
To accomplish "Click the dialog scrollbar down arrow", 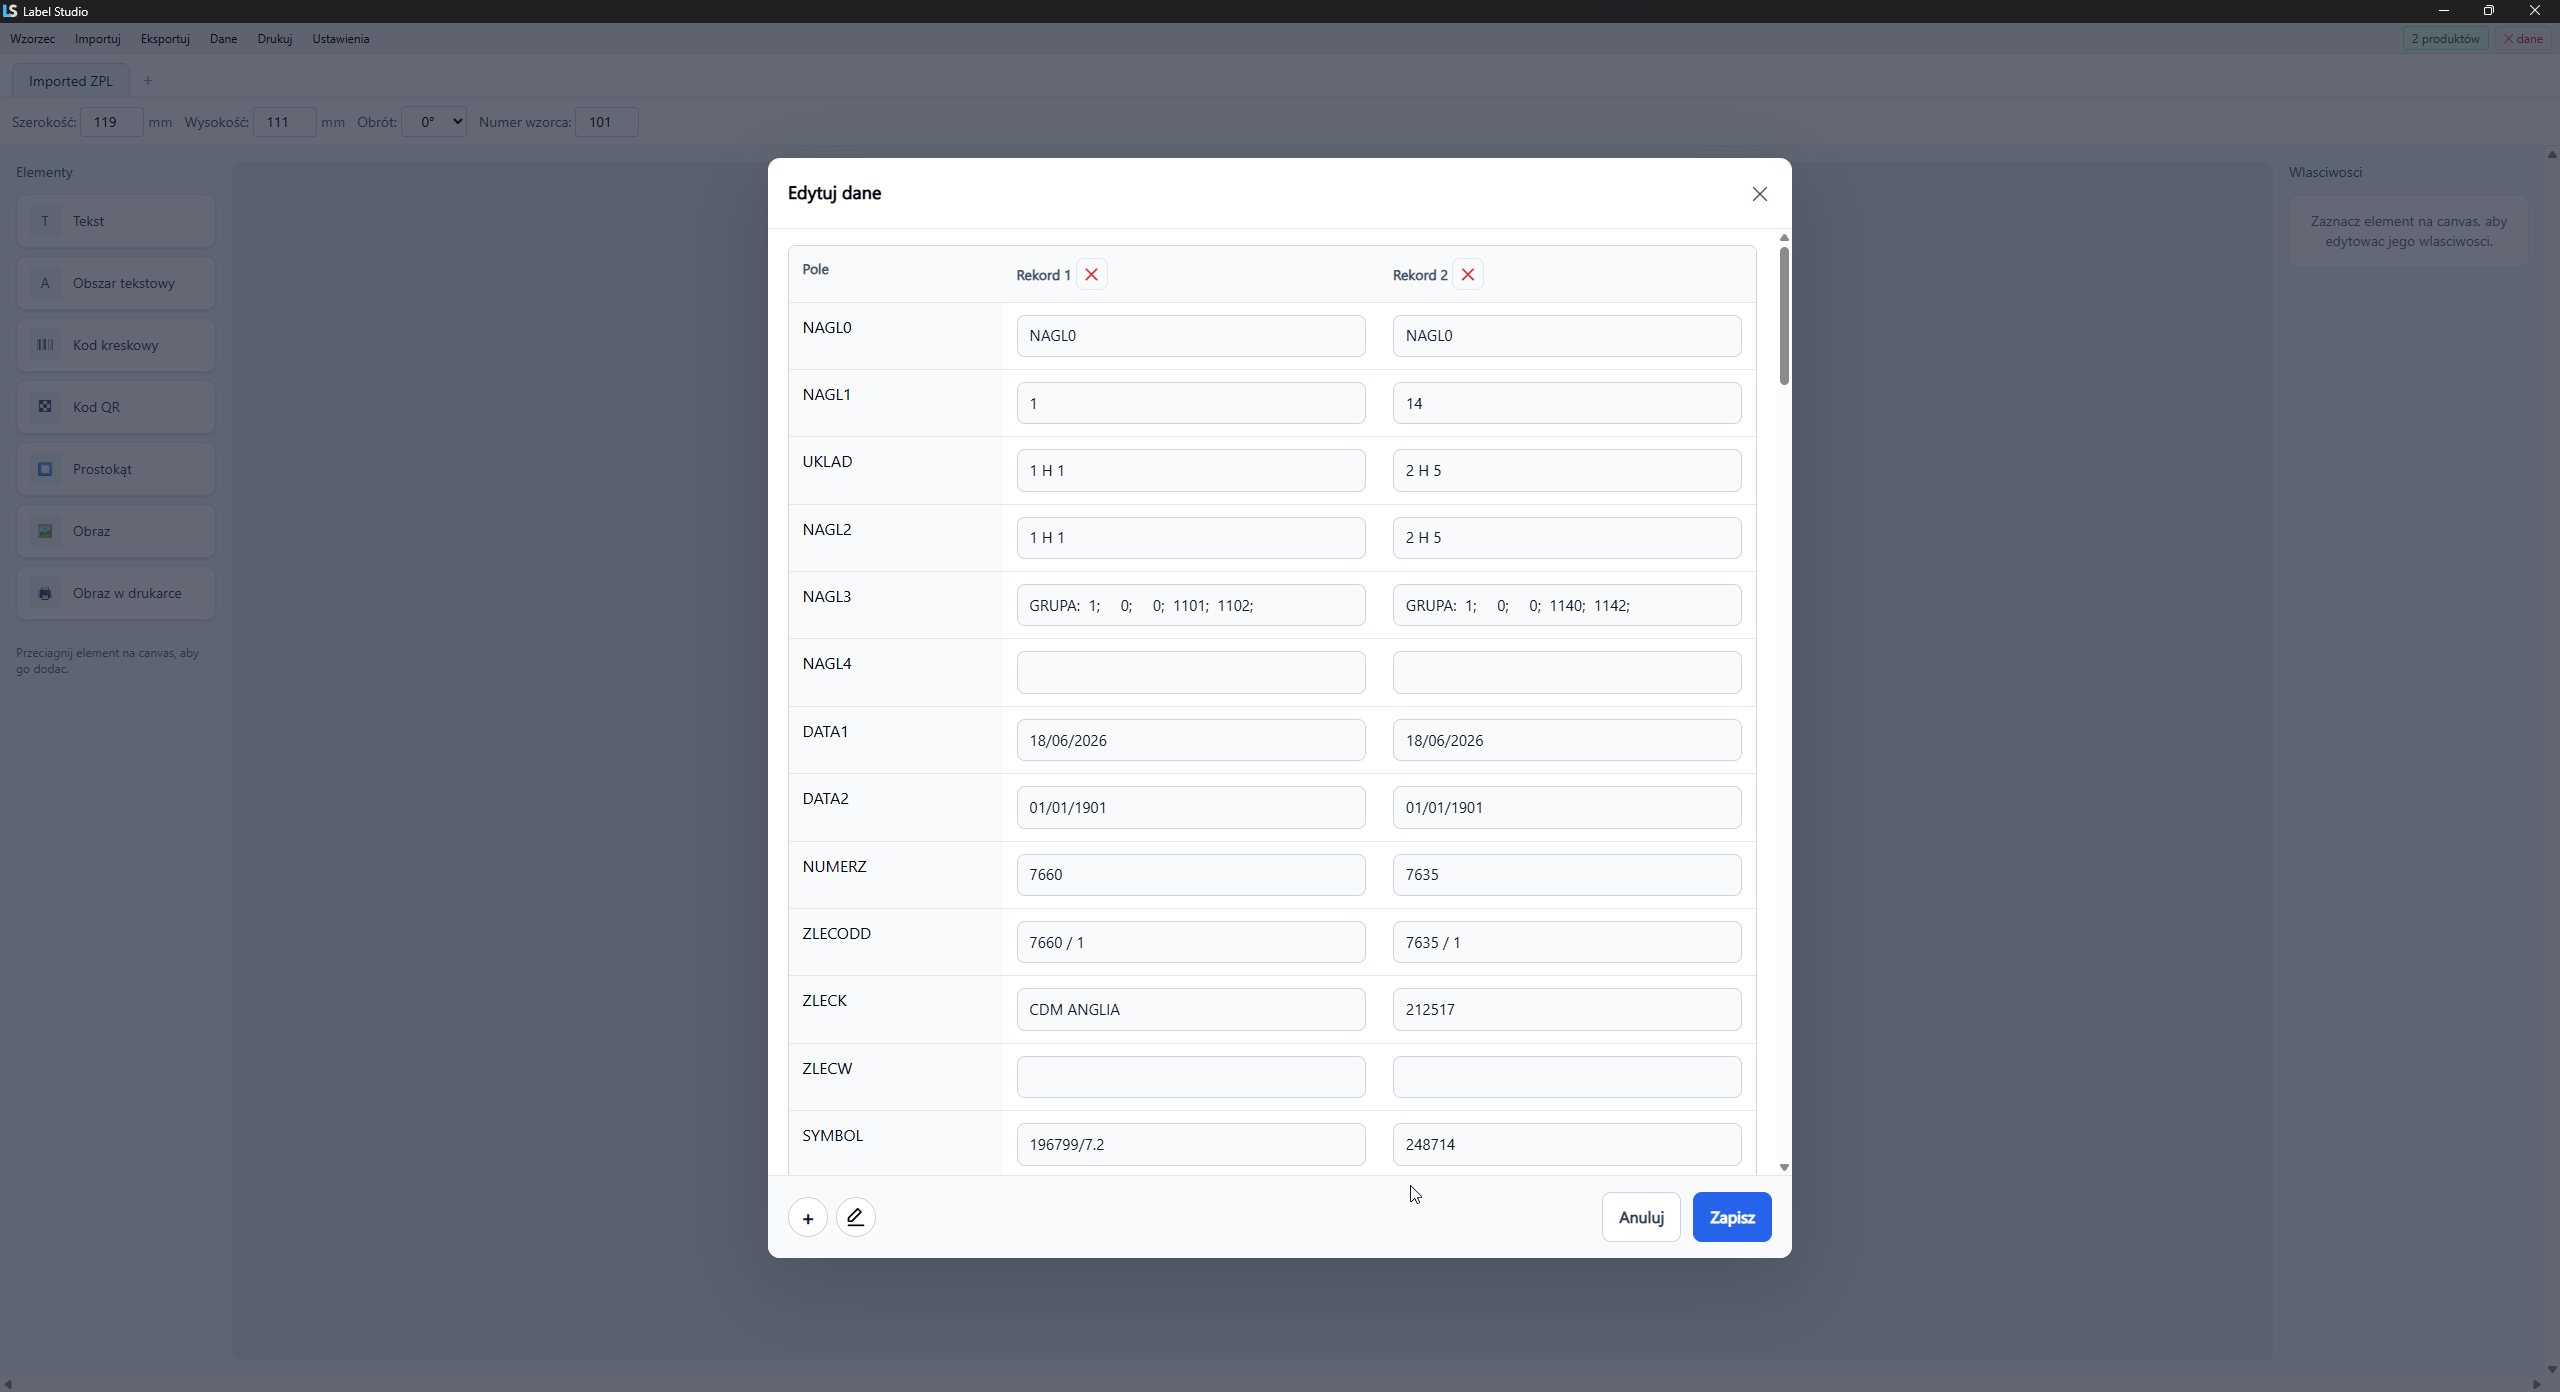I will pyautogui.click(x=1784, y=1168).
